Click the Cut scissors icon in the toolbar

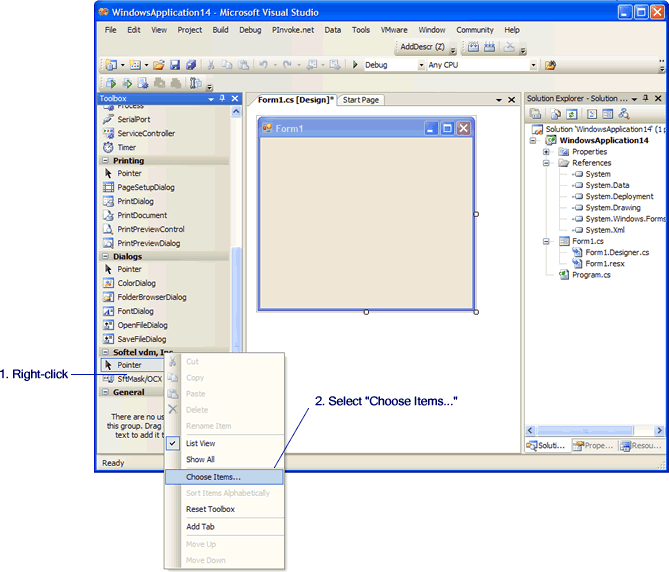[x=211, y=65]
